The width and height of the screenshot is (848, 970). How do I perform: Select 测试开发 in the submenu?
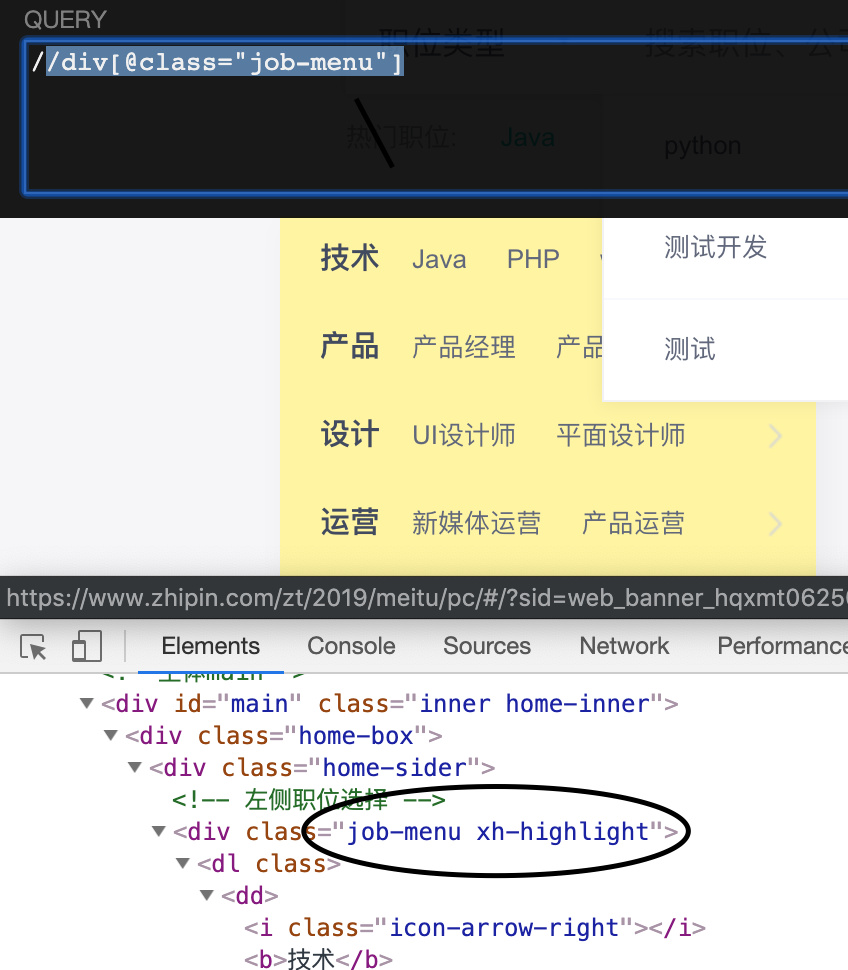(x=716, y=247)
